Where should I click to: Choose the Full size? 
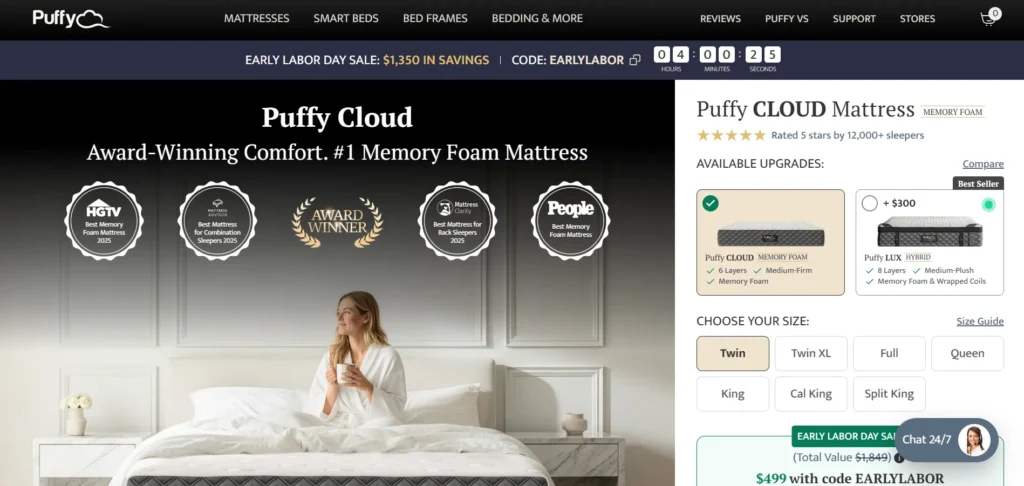(889, 353)
